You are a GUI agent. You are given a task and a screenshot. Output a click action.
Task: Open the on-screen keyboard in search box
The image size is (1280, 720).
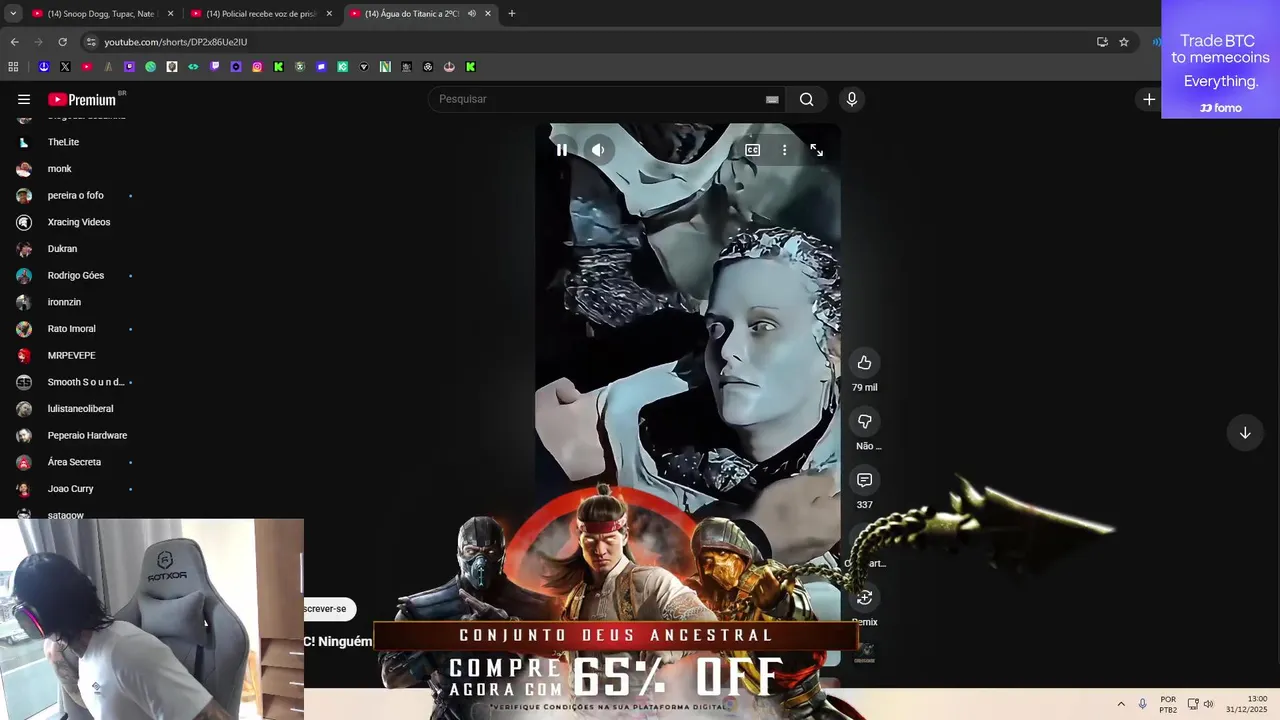click(x=772, y=99)
